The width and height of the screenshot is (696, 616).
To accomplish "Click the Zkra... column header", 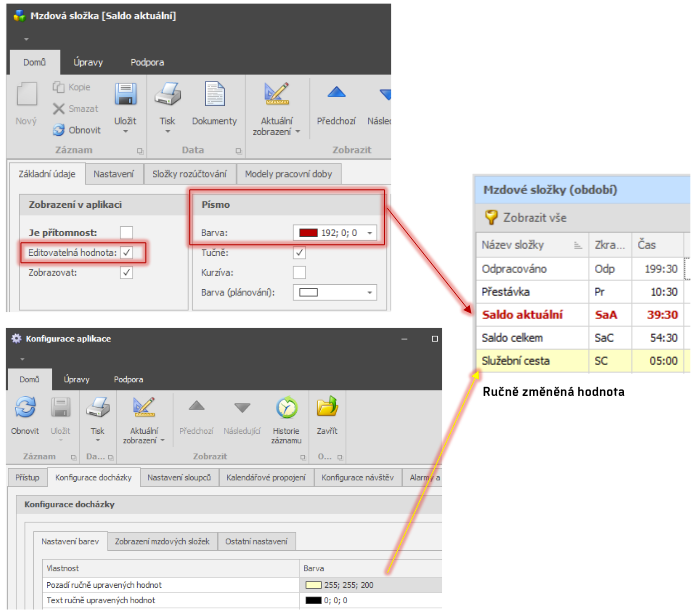I will click(x=610, y=245).
